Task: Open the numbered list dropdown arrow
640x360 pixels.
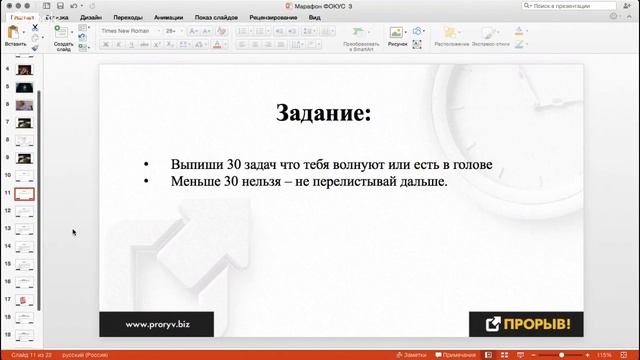Action: point(268,31)
